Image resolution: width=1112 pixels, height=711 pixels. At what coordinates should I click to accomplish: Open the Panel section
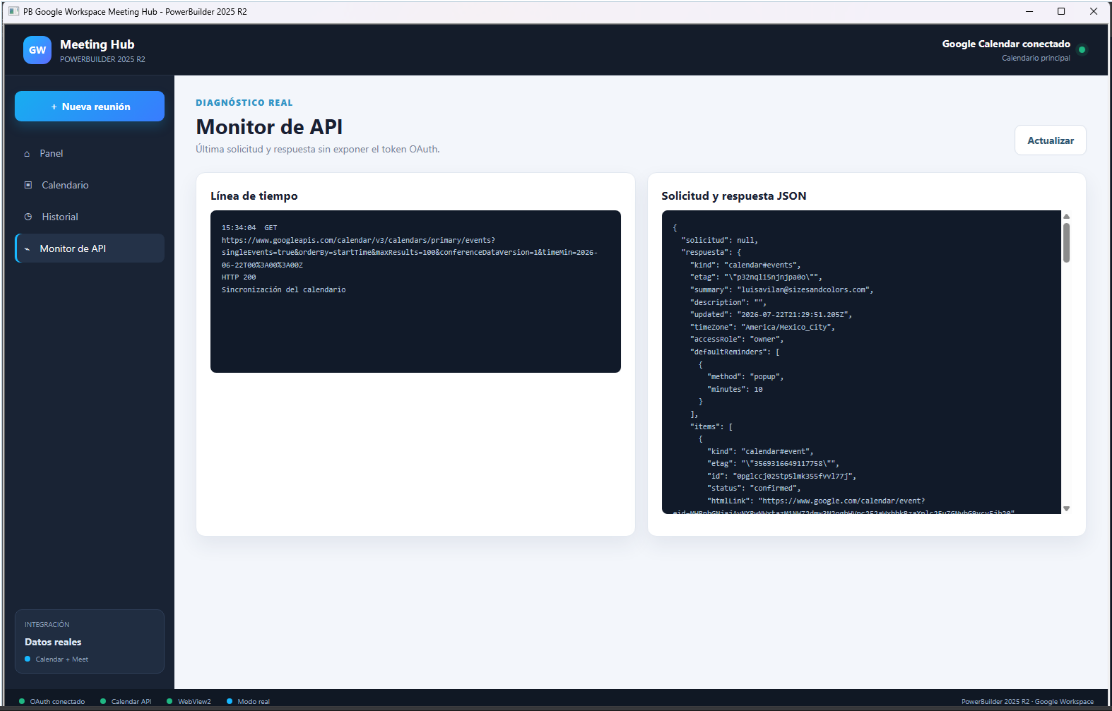(89, 154)
